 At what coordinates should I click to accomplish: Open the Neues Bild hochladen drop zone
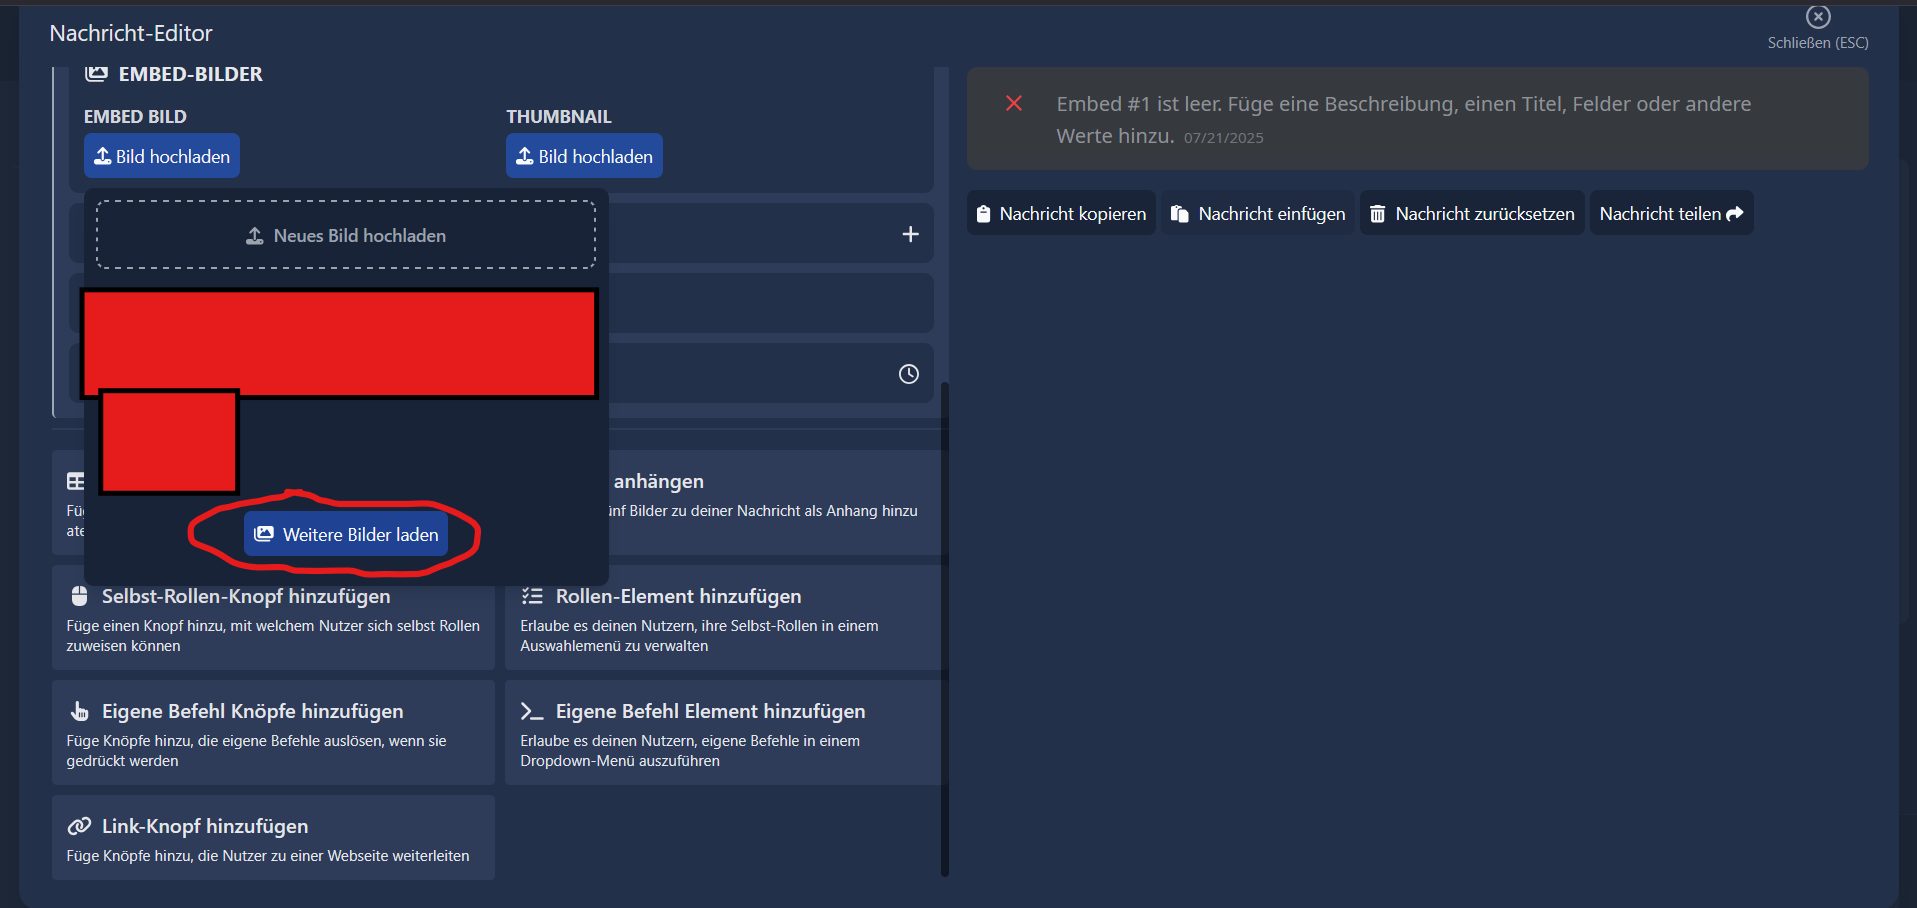click(x=346, y=235)
